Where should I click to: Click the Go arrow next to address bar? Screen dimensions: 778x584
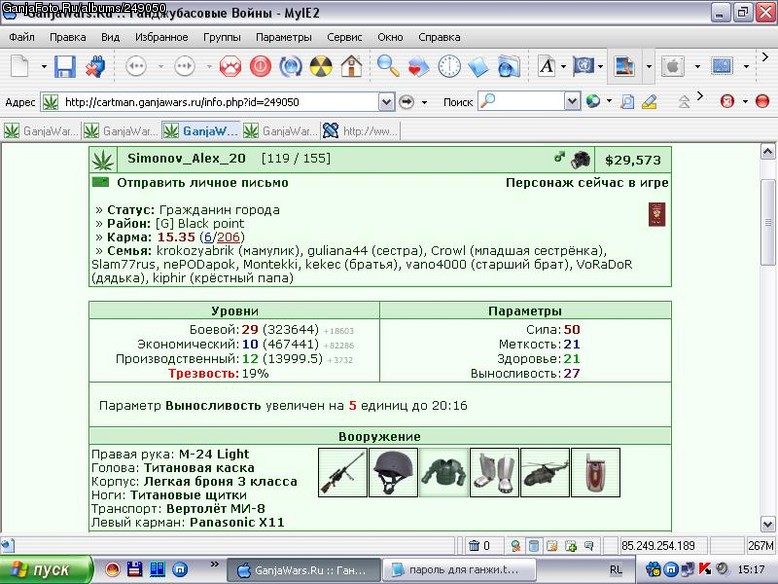tap(406, 102)
